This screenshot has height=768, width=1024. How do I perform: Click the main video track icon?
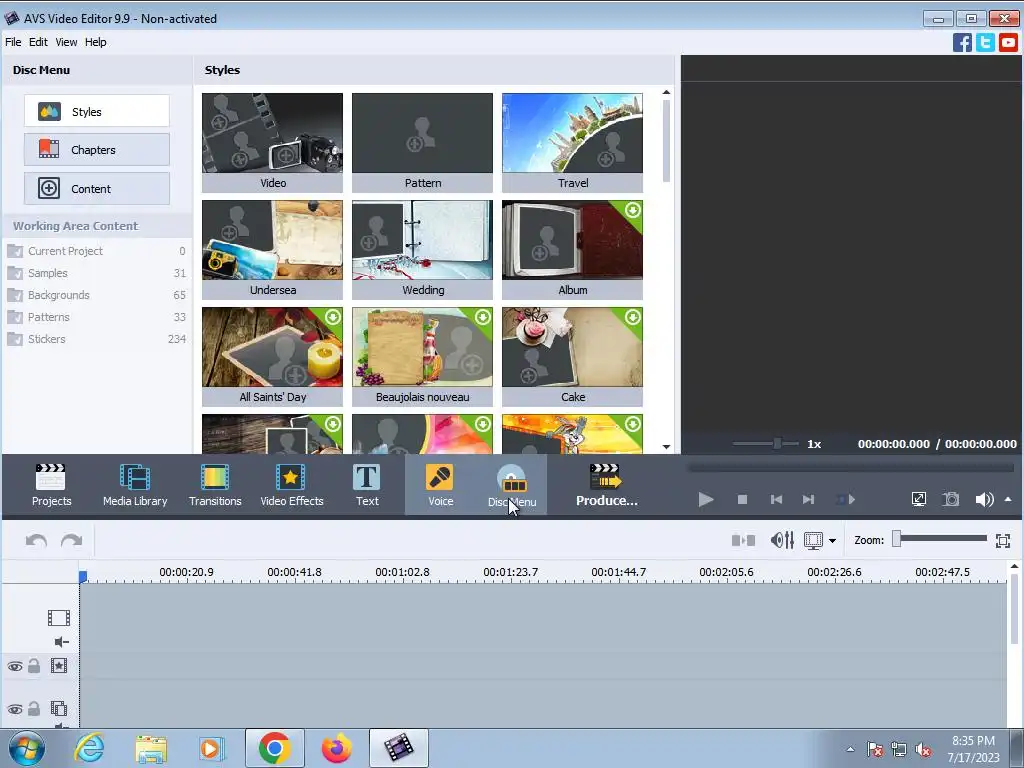[x=59, y=618]
